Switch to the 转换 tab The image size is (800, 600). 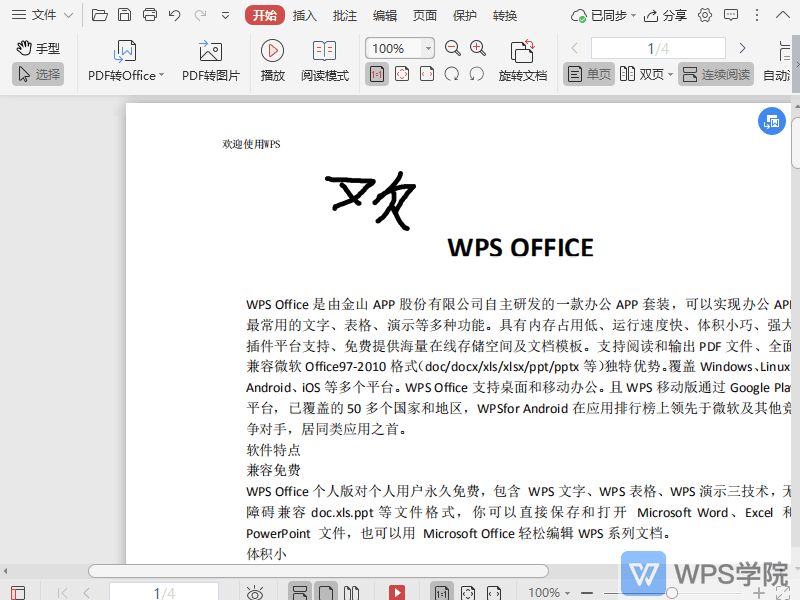click(505, 16)
